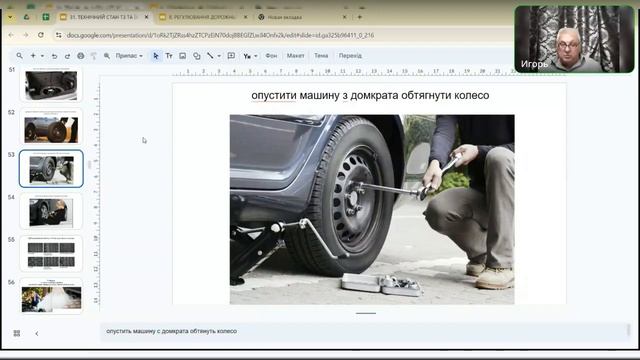Redo the last action
This screenshot has width=640, height=360.
(67, 56)
